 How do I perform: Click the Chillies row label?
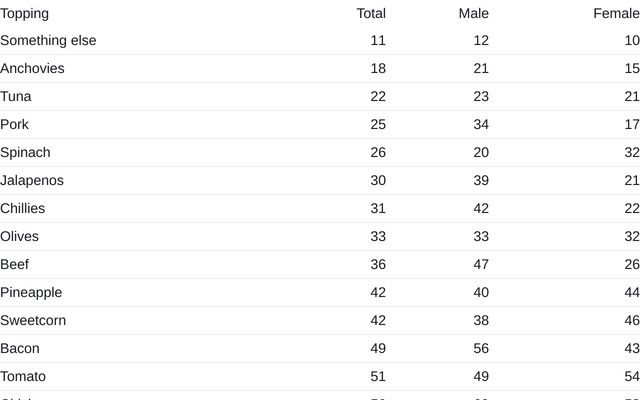point(23,209)
